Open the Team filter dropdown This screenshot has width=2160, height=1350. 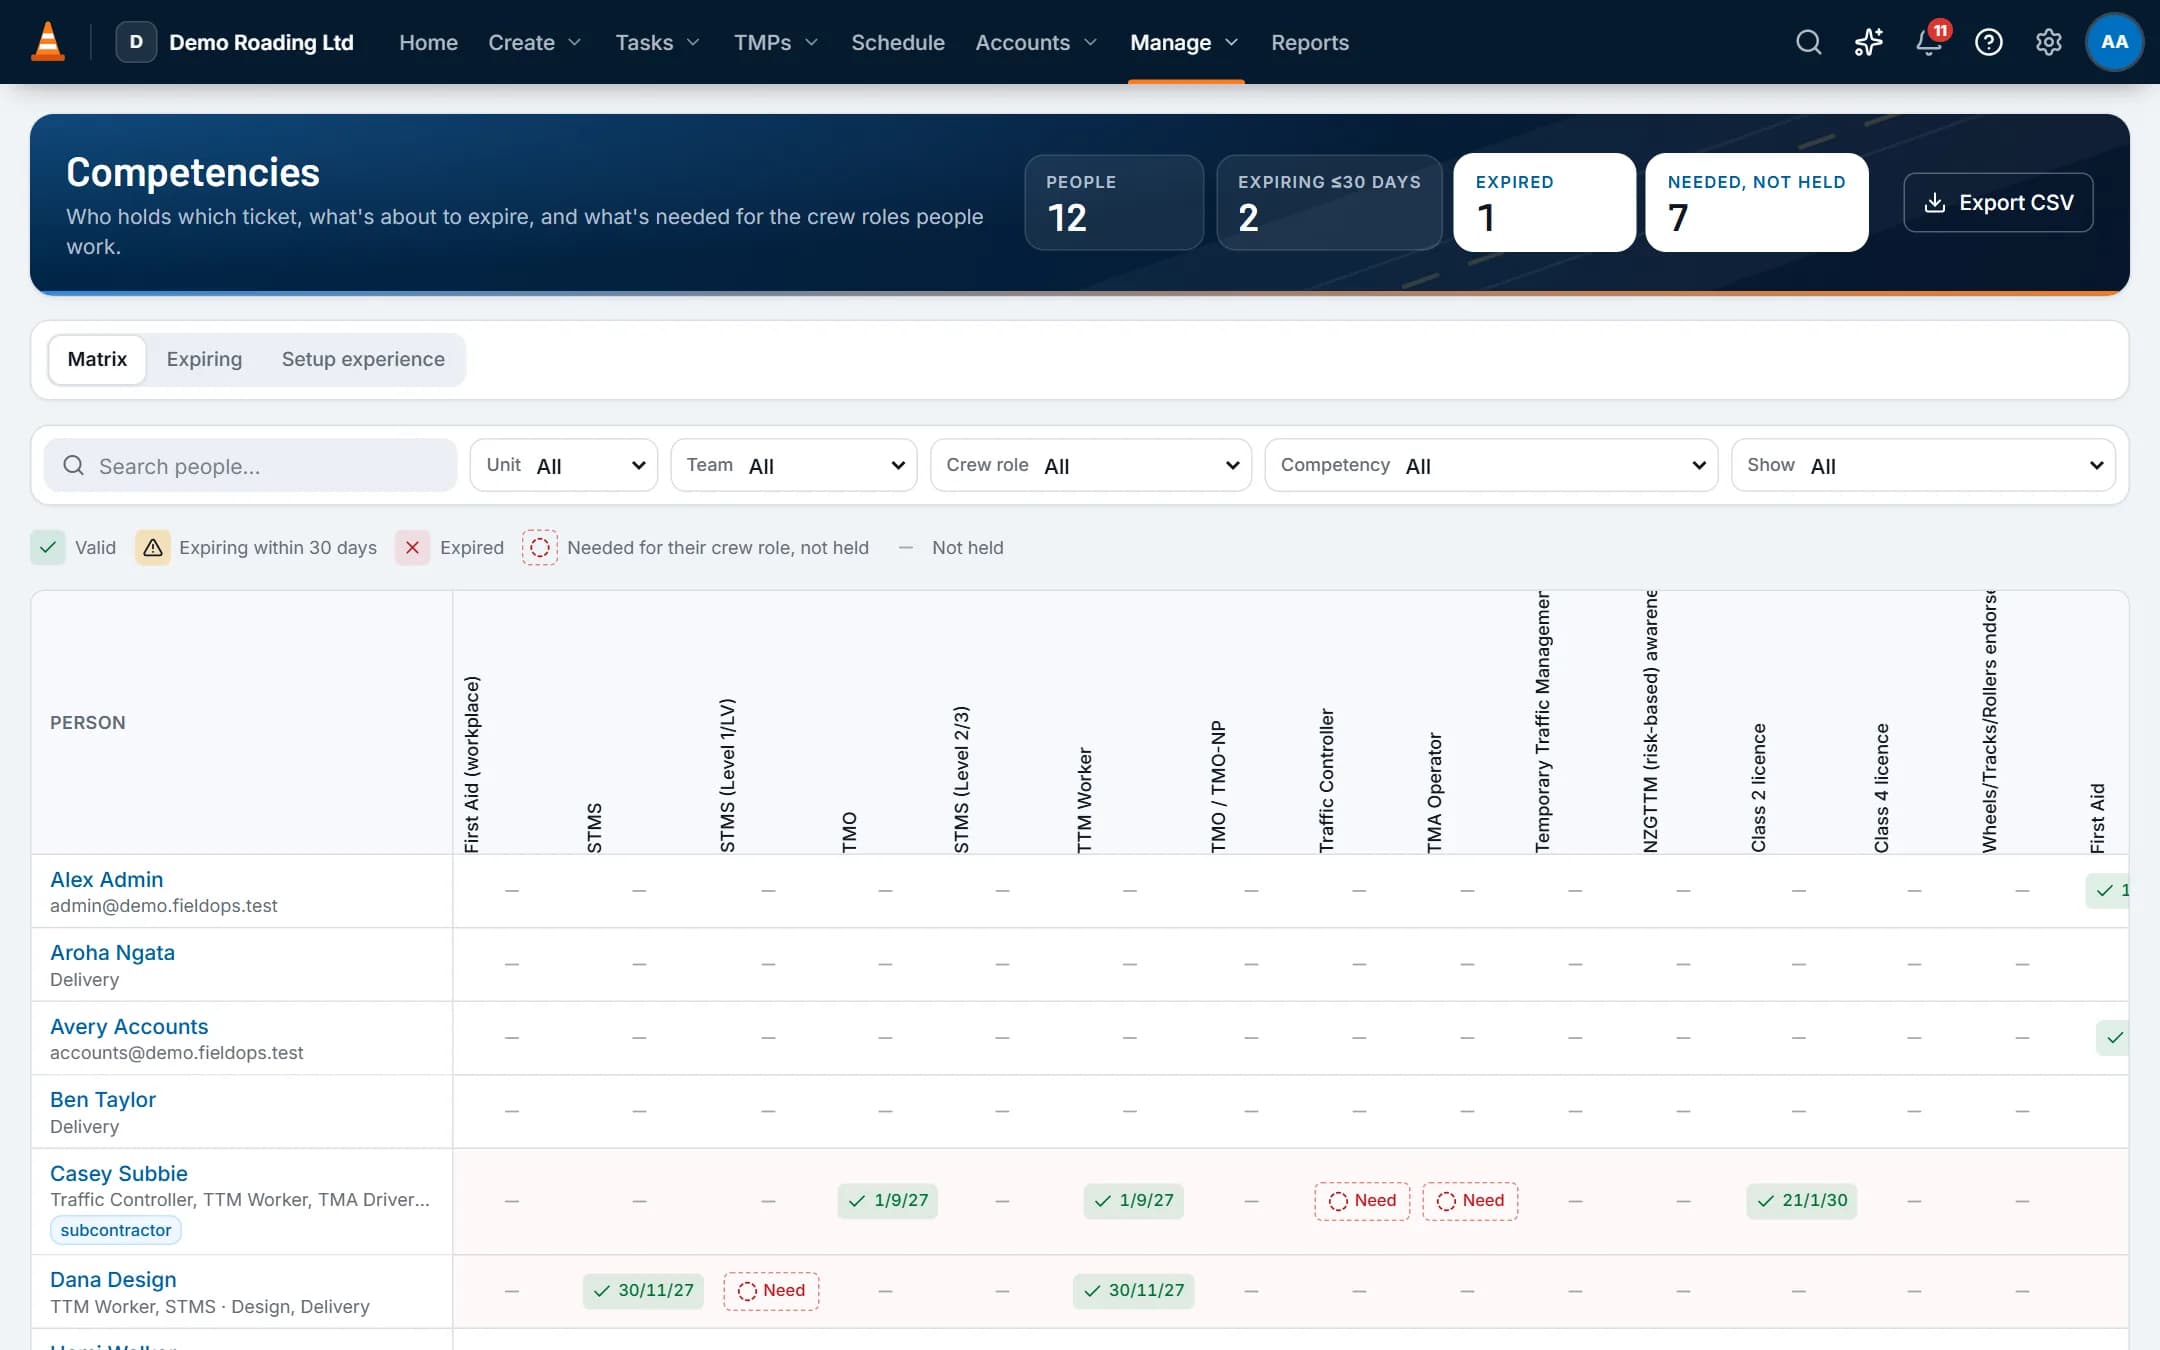[x=794, y=465]
